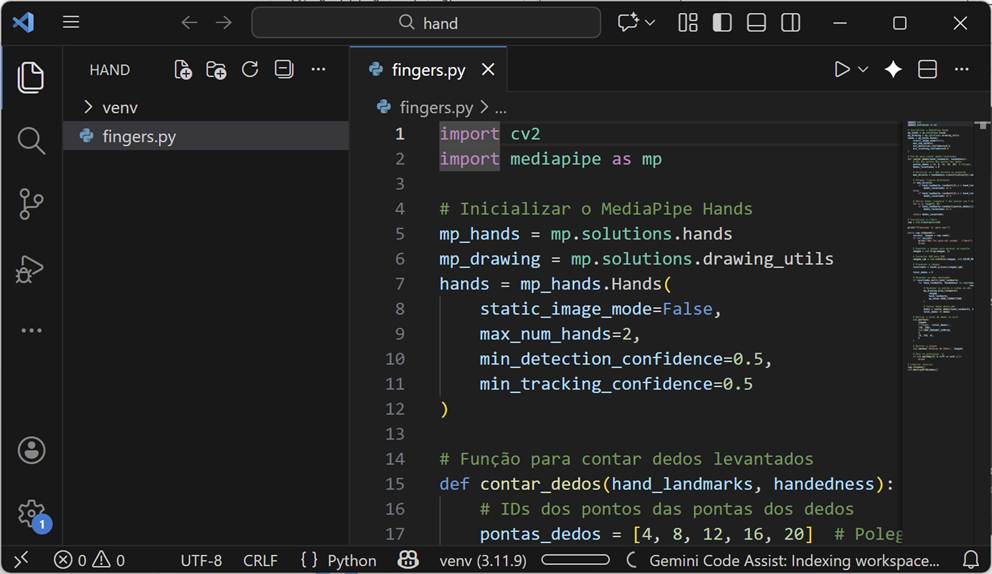Screen dimensions: 992x574
Task: Open the Accounts menu icon
Action: [x=31, y=451]
